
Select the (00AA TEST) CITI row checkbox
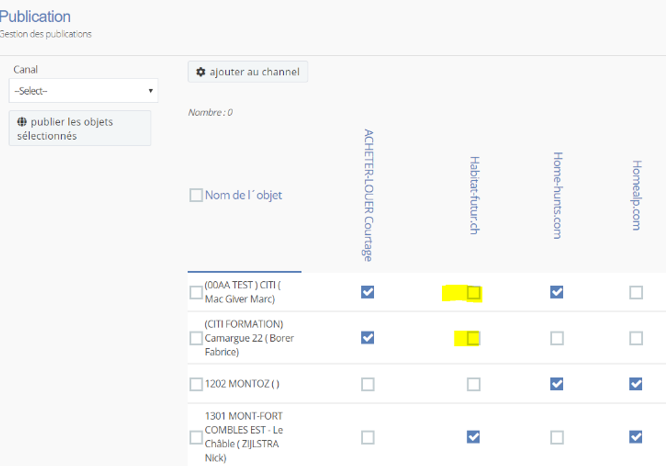(196, 293)
